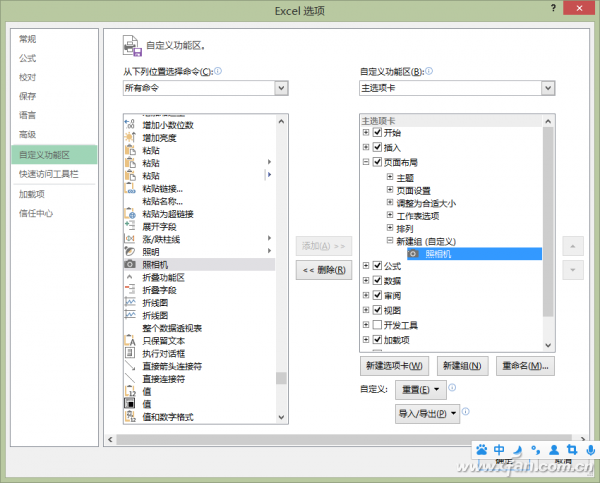
Task: Open the 导入/导出(P) dropdown button
Action: 427,414
